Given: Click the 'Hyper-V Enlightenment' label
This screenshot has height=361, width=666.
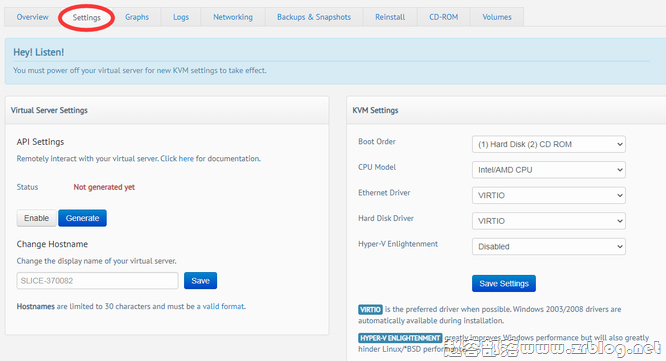Looking at the screenshot, I should coord(398,244).
